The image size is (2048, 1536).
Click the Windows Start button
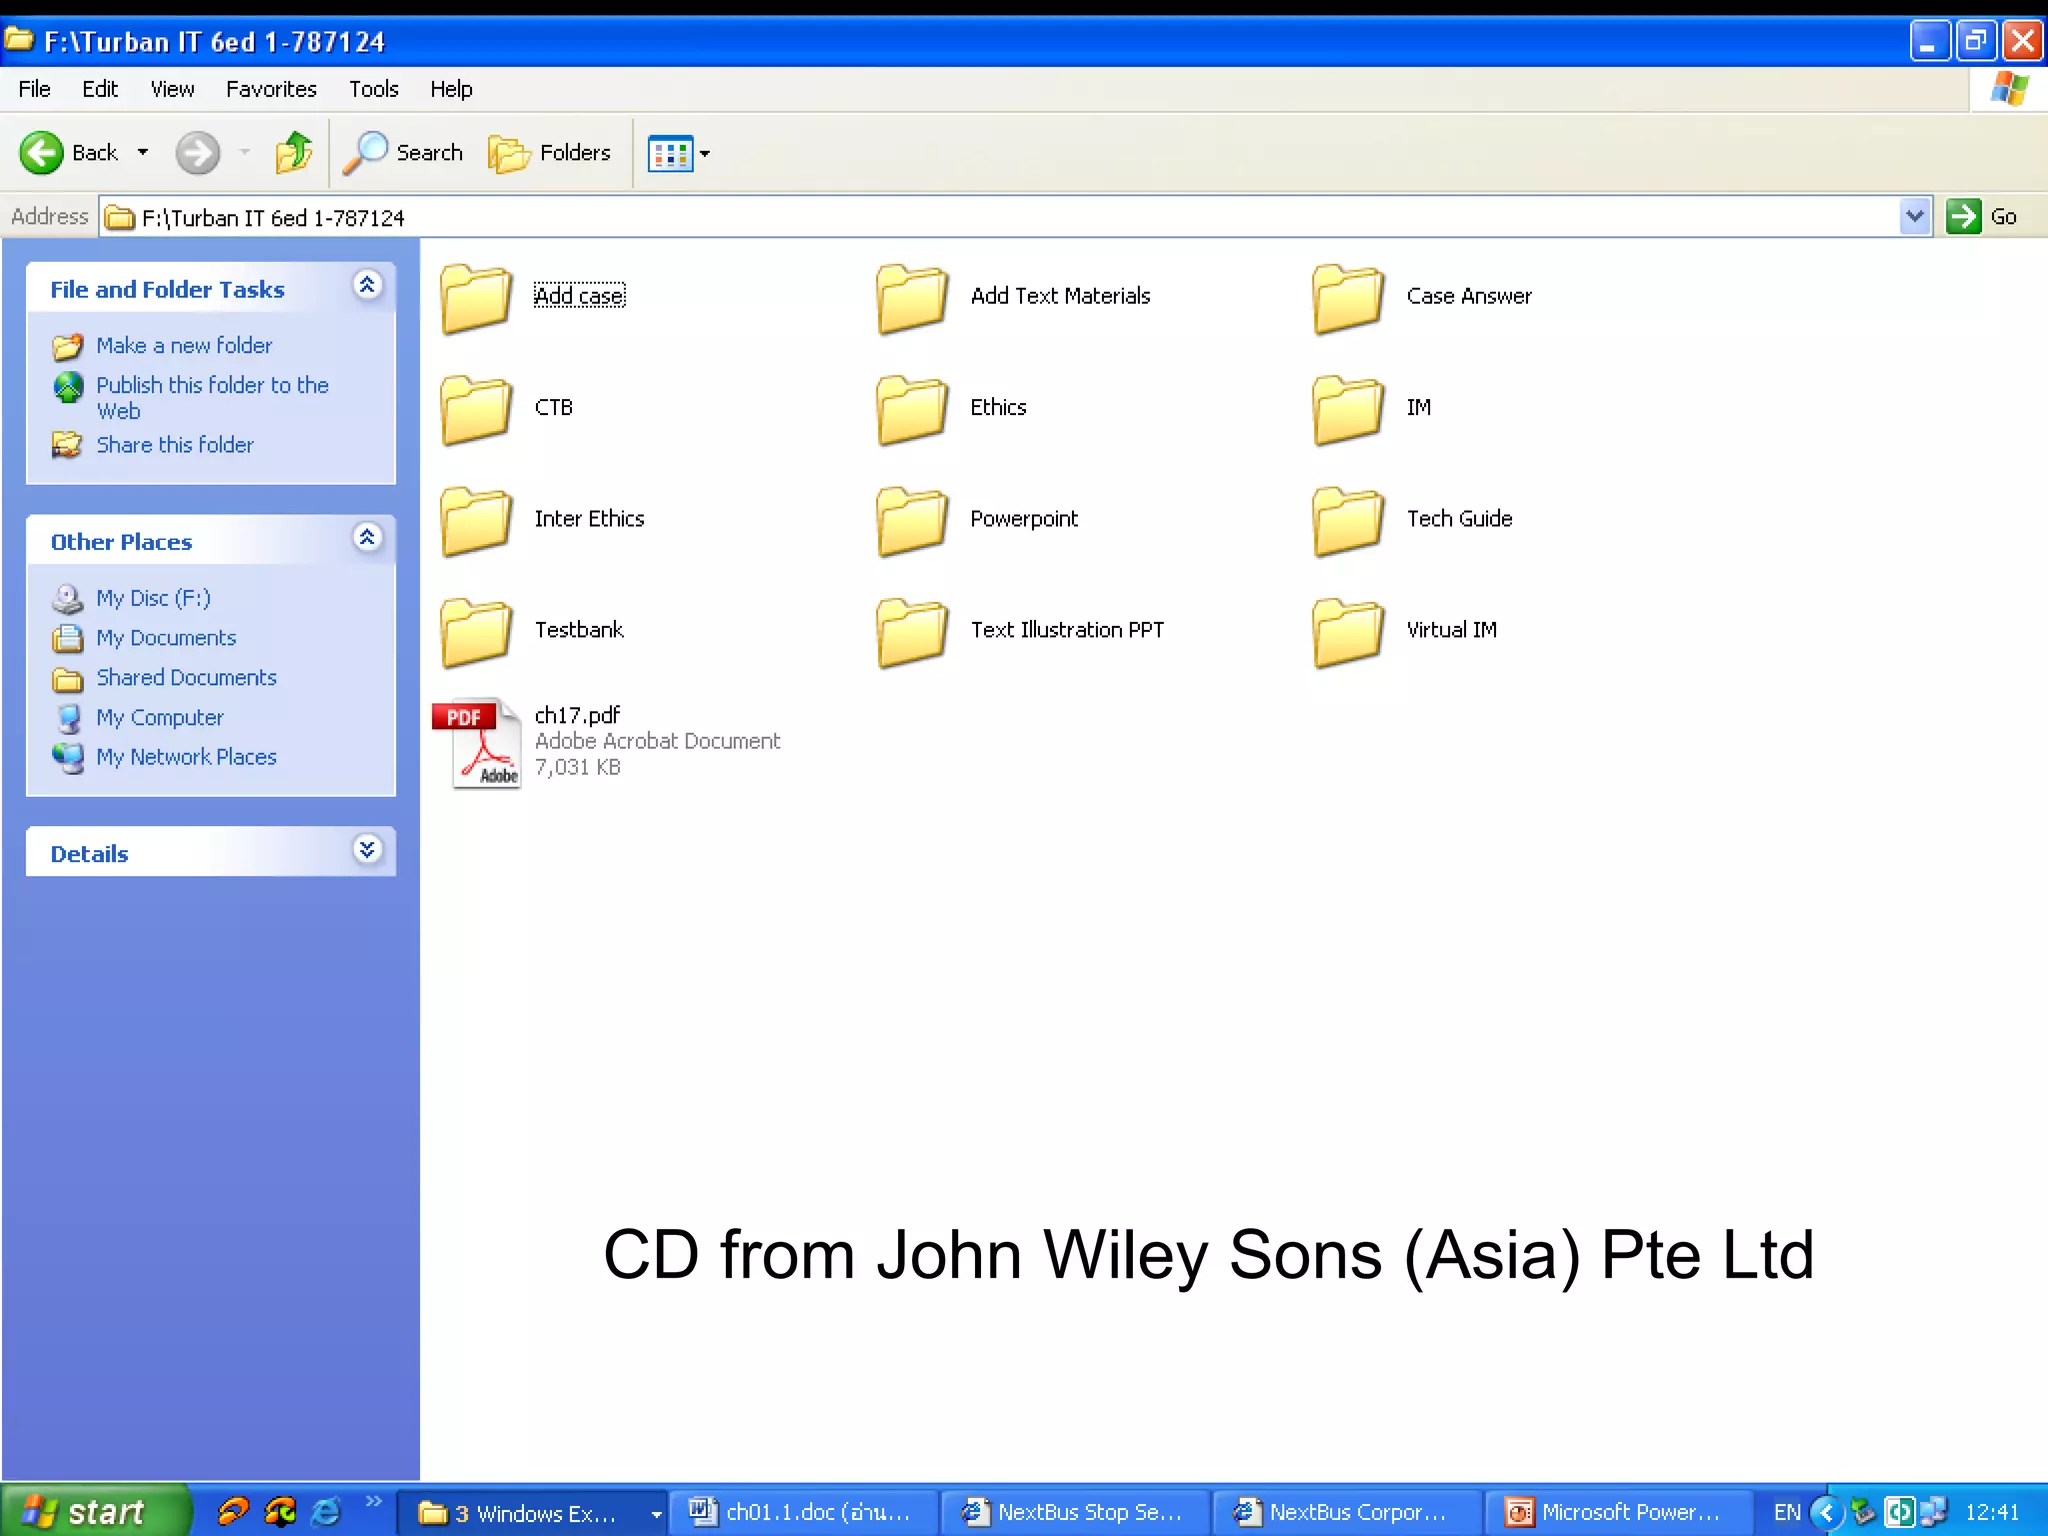(x=95, y=1511)
